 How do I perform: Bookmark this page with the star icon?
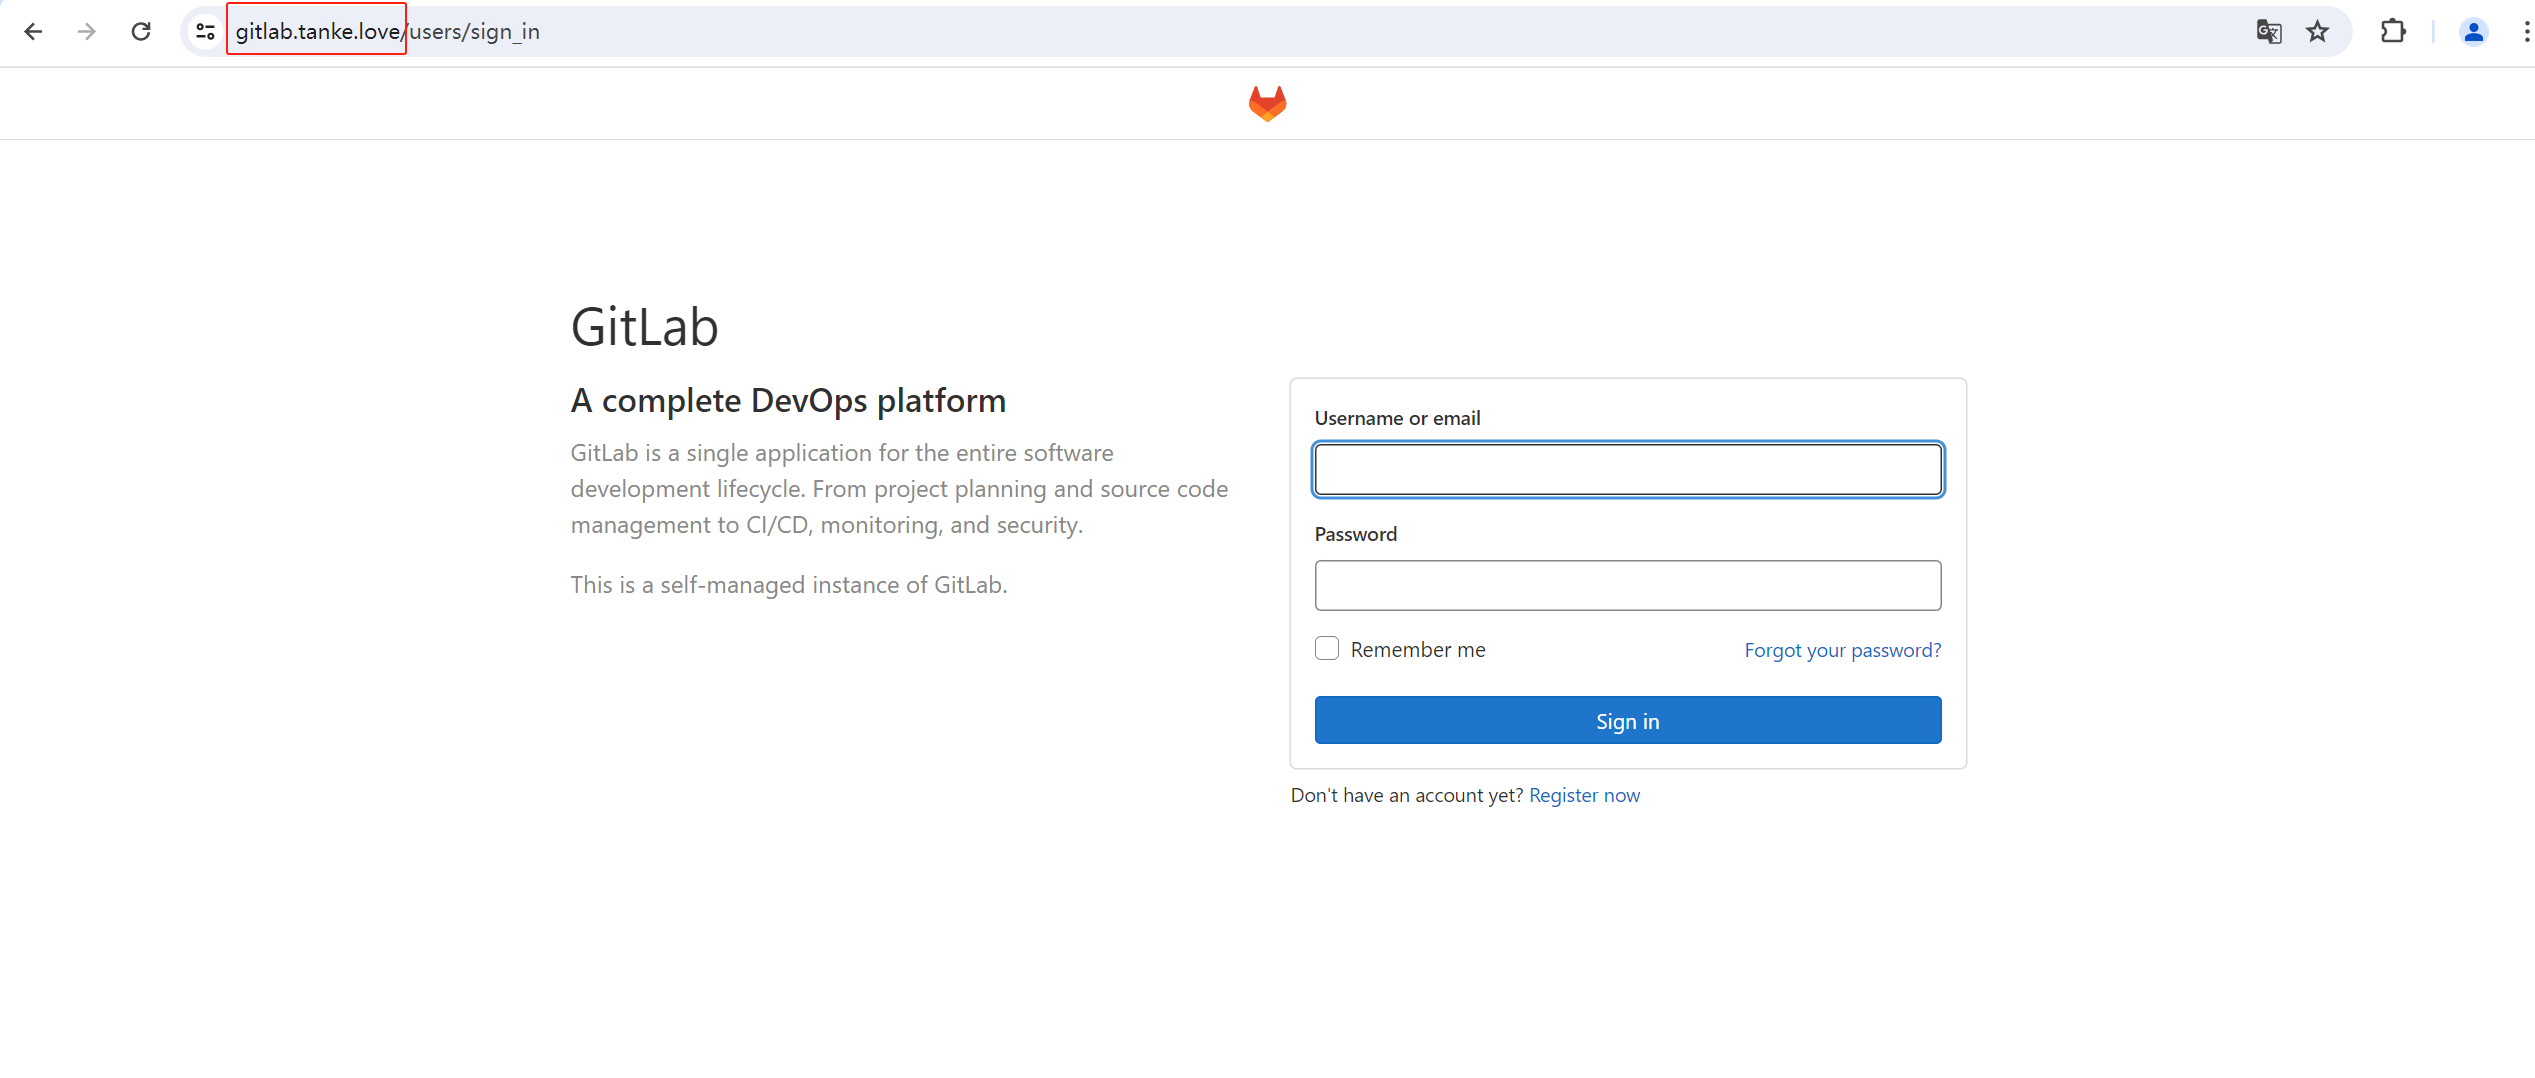point(2317,32)
